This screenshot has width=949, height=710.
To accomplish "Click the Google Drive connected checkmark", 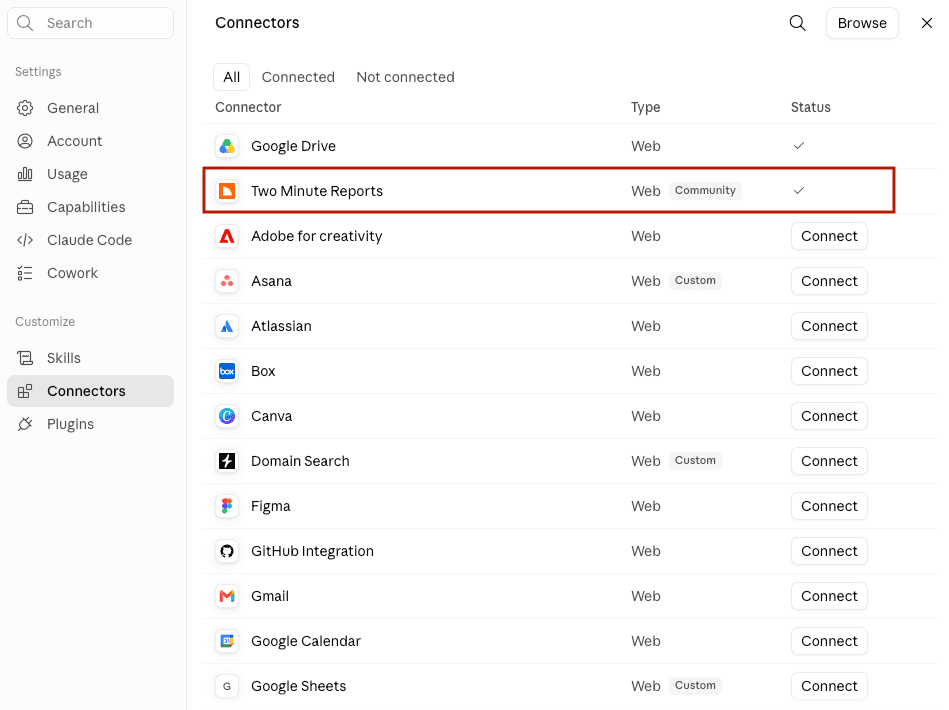I will pyautogui.click(x=799, y=146).
